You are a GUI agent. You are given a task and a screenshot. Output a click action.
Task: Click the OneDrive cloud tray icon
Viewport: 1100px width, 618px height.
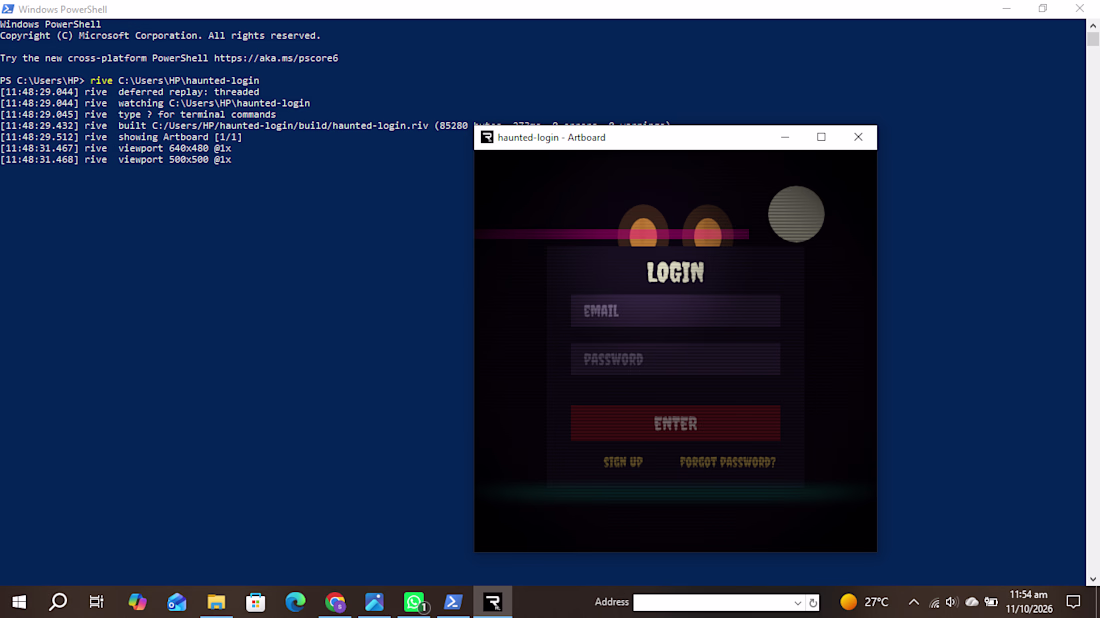tap(972, 602)
